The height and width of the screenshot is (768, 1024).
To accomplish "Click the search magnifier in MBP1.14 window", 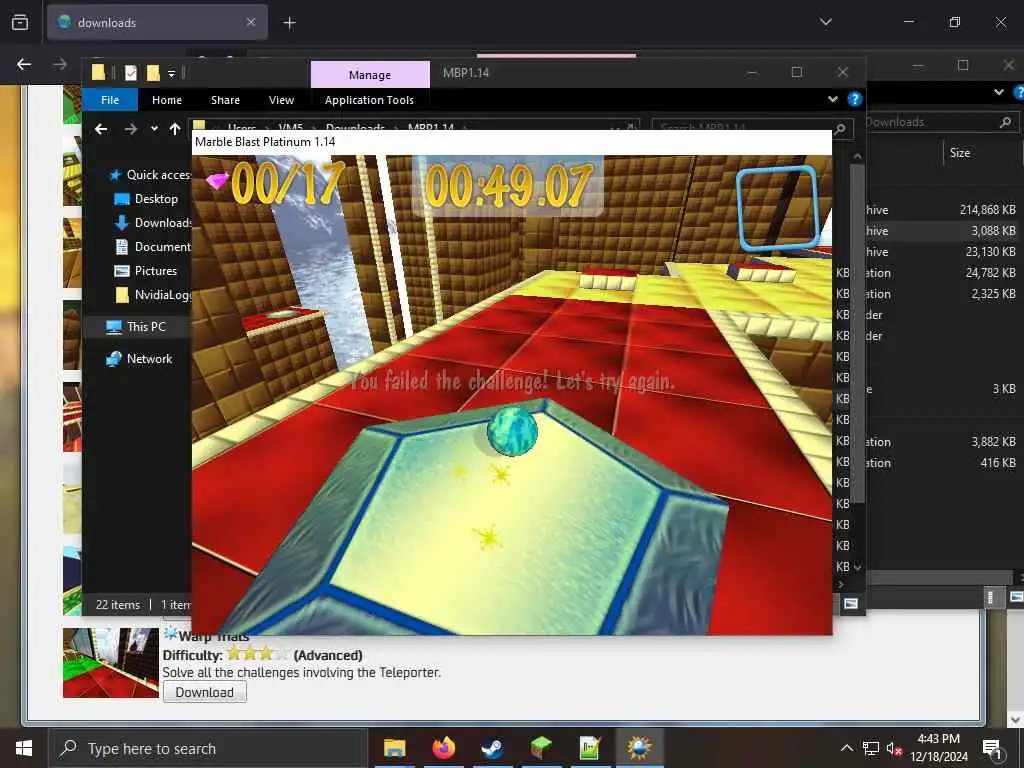I will 840,129.
